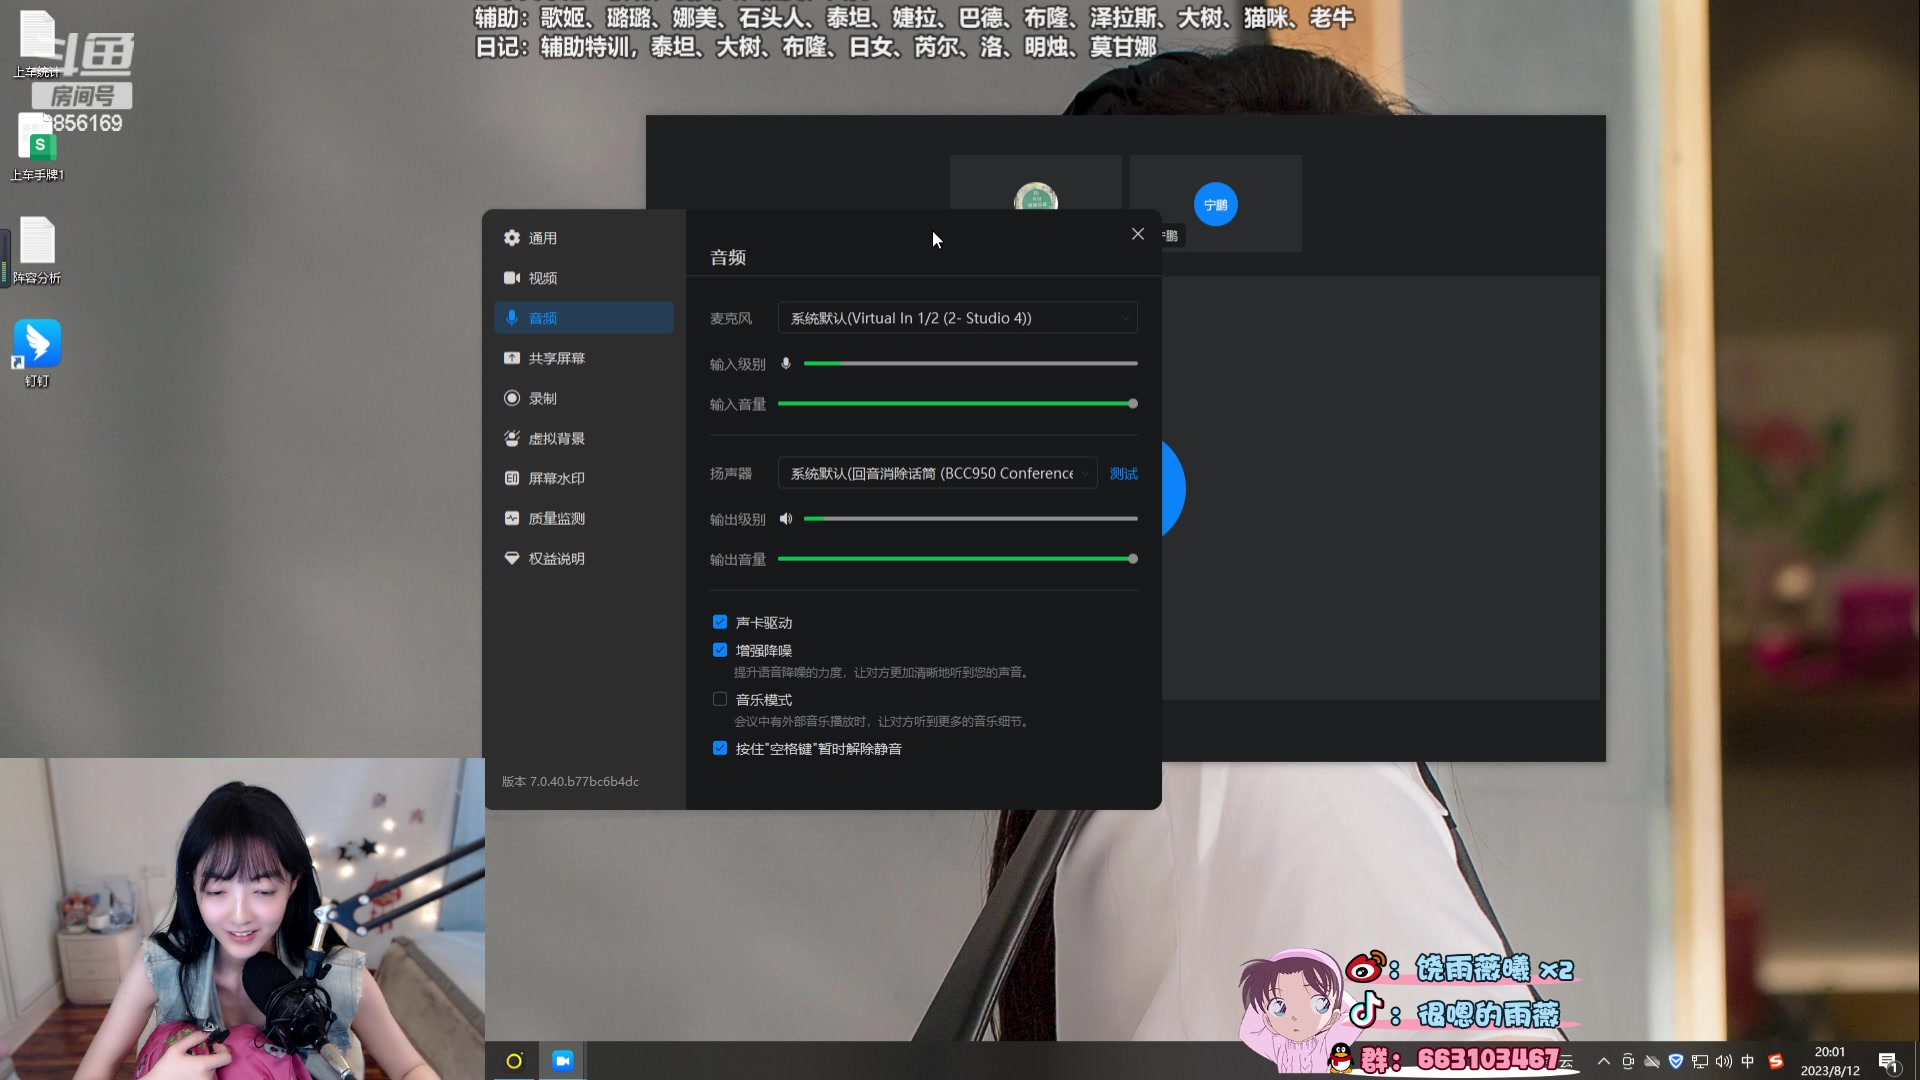Click the Tencent Meeting taskbar icon
Screen dimensions: 1920x1080
[x=563, y=1061]
